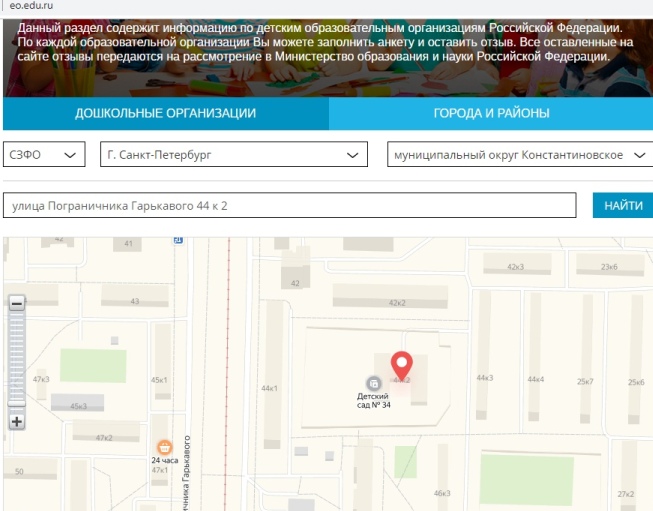This screenshot has height=511, width=653.
Task: Click building 42к2 on the map
Action: tap(397, 302)
